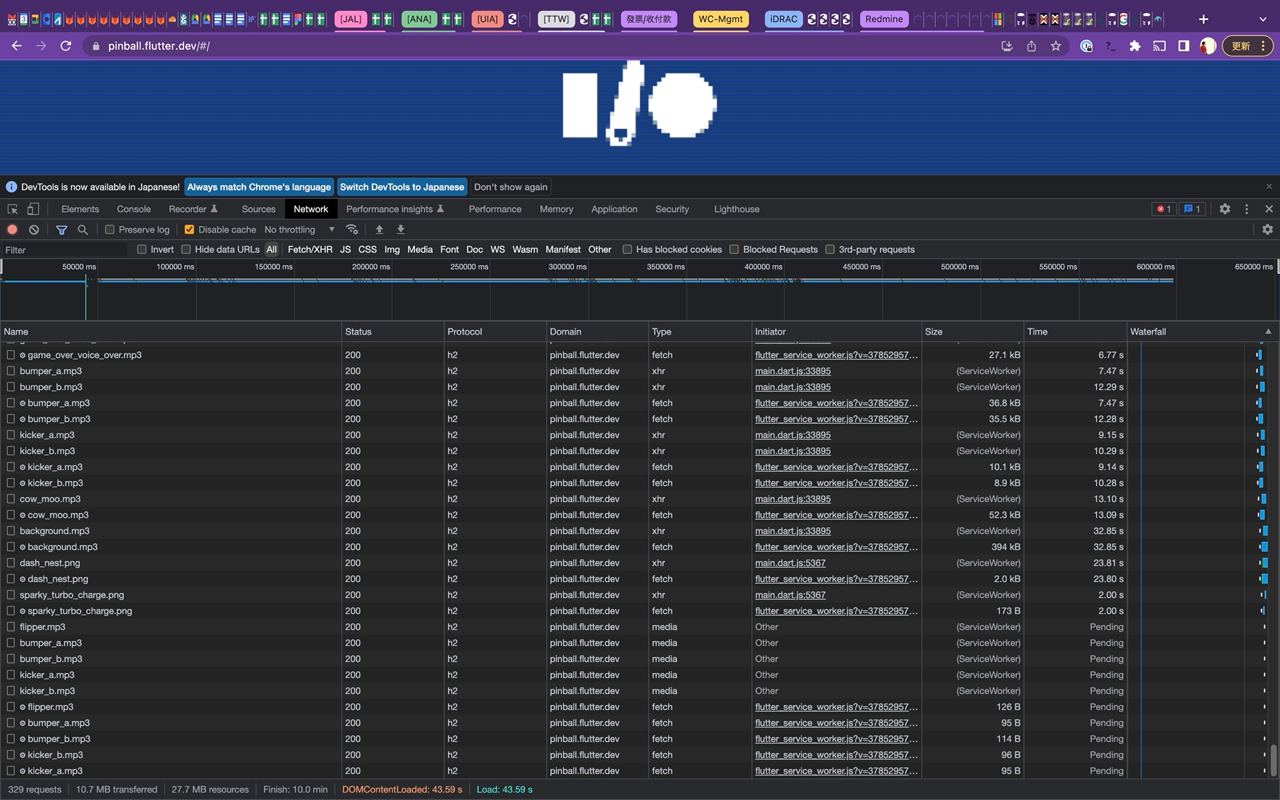Open the Lighthouse tab
The width and height of the screenshot is (1280, 800).
click(x=737, y=209)
